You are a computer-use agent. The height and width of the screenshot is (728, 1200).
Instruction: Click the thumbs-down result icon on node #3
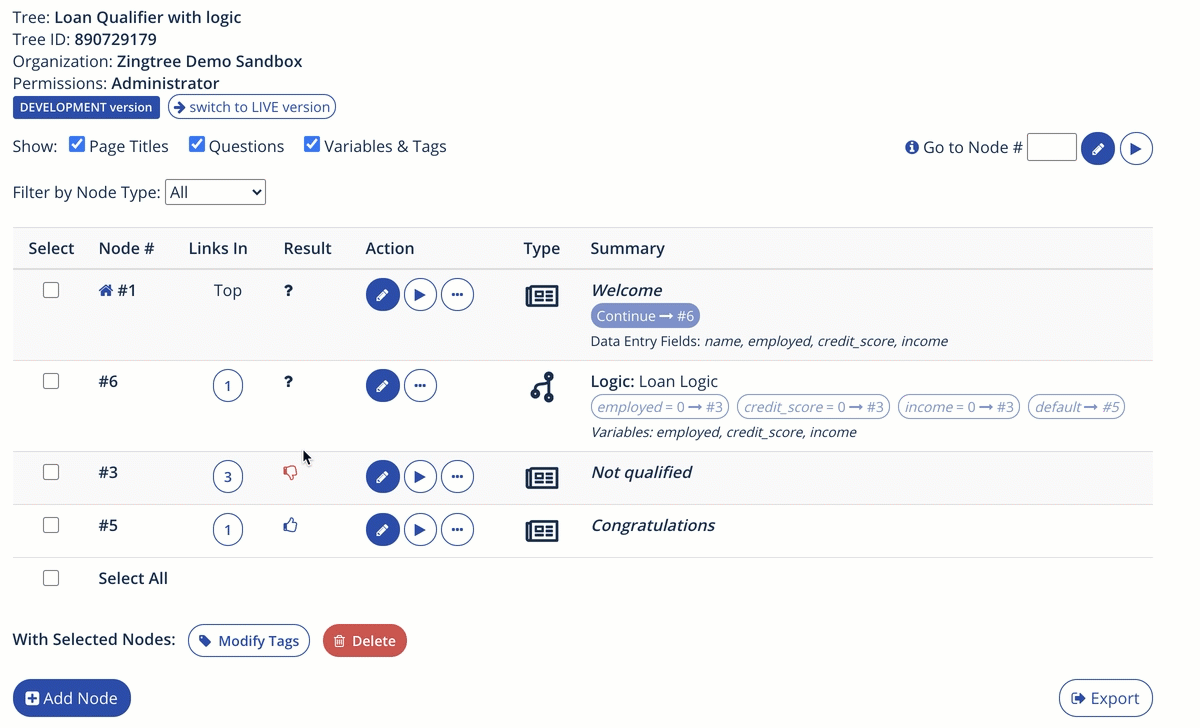(x=290, y=471)
